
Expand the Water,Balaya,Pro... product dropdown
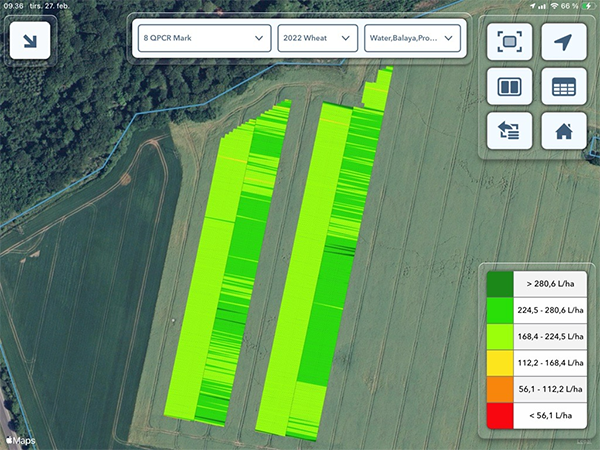(x=412, y=38)
